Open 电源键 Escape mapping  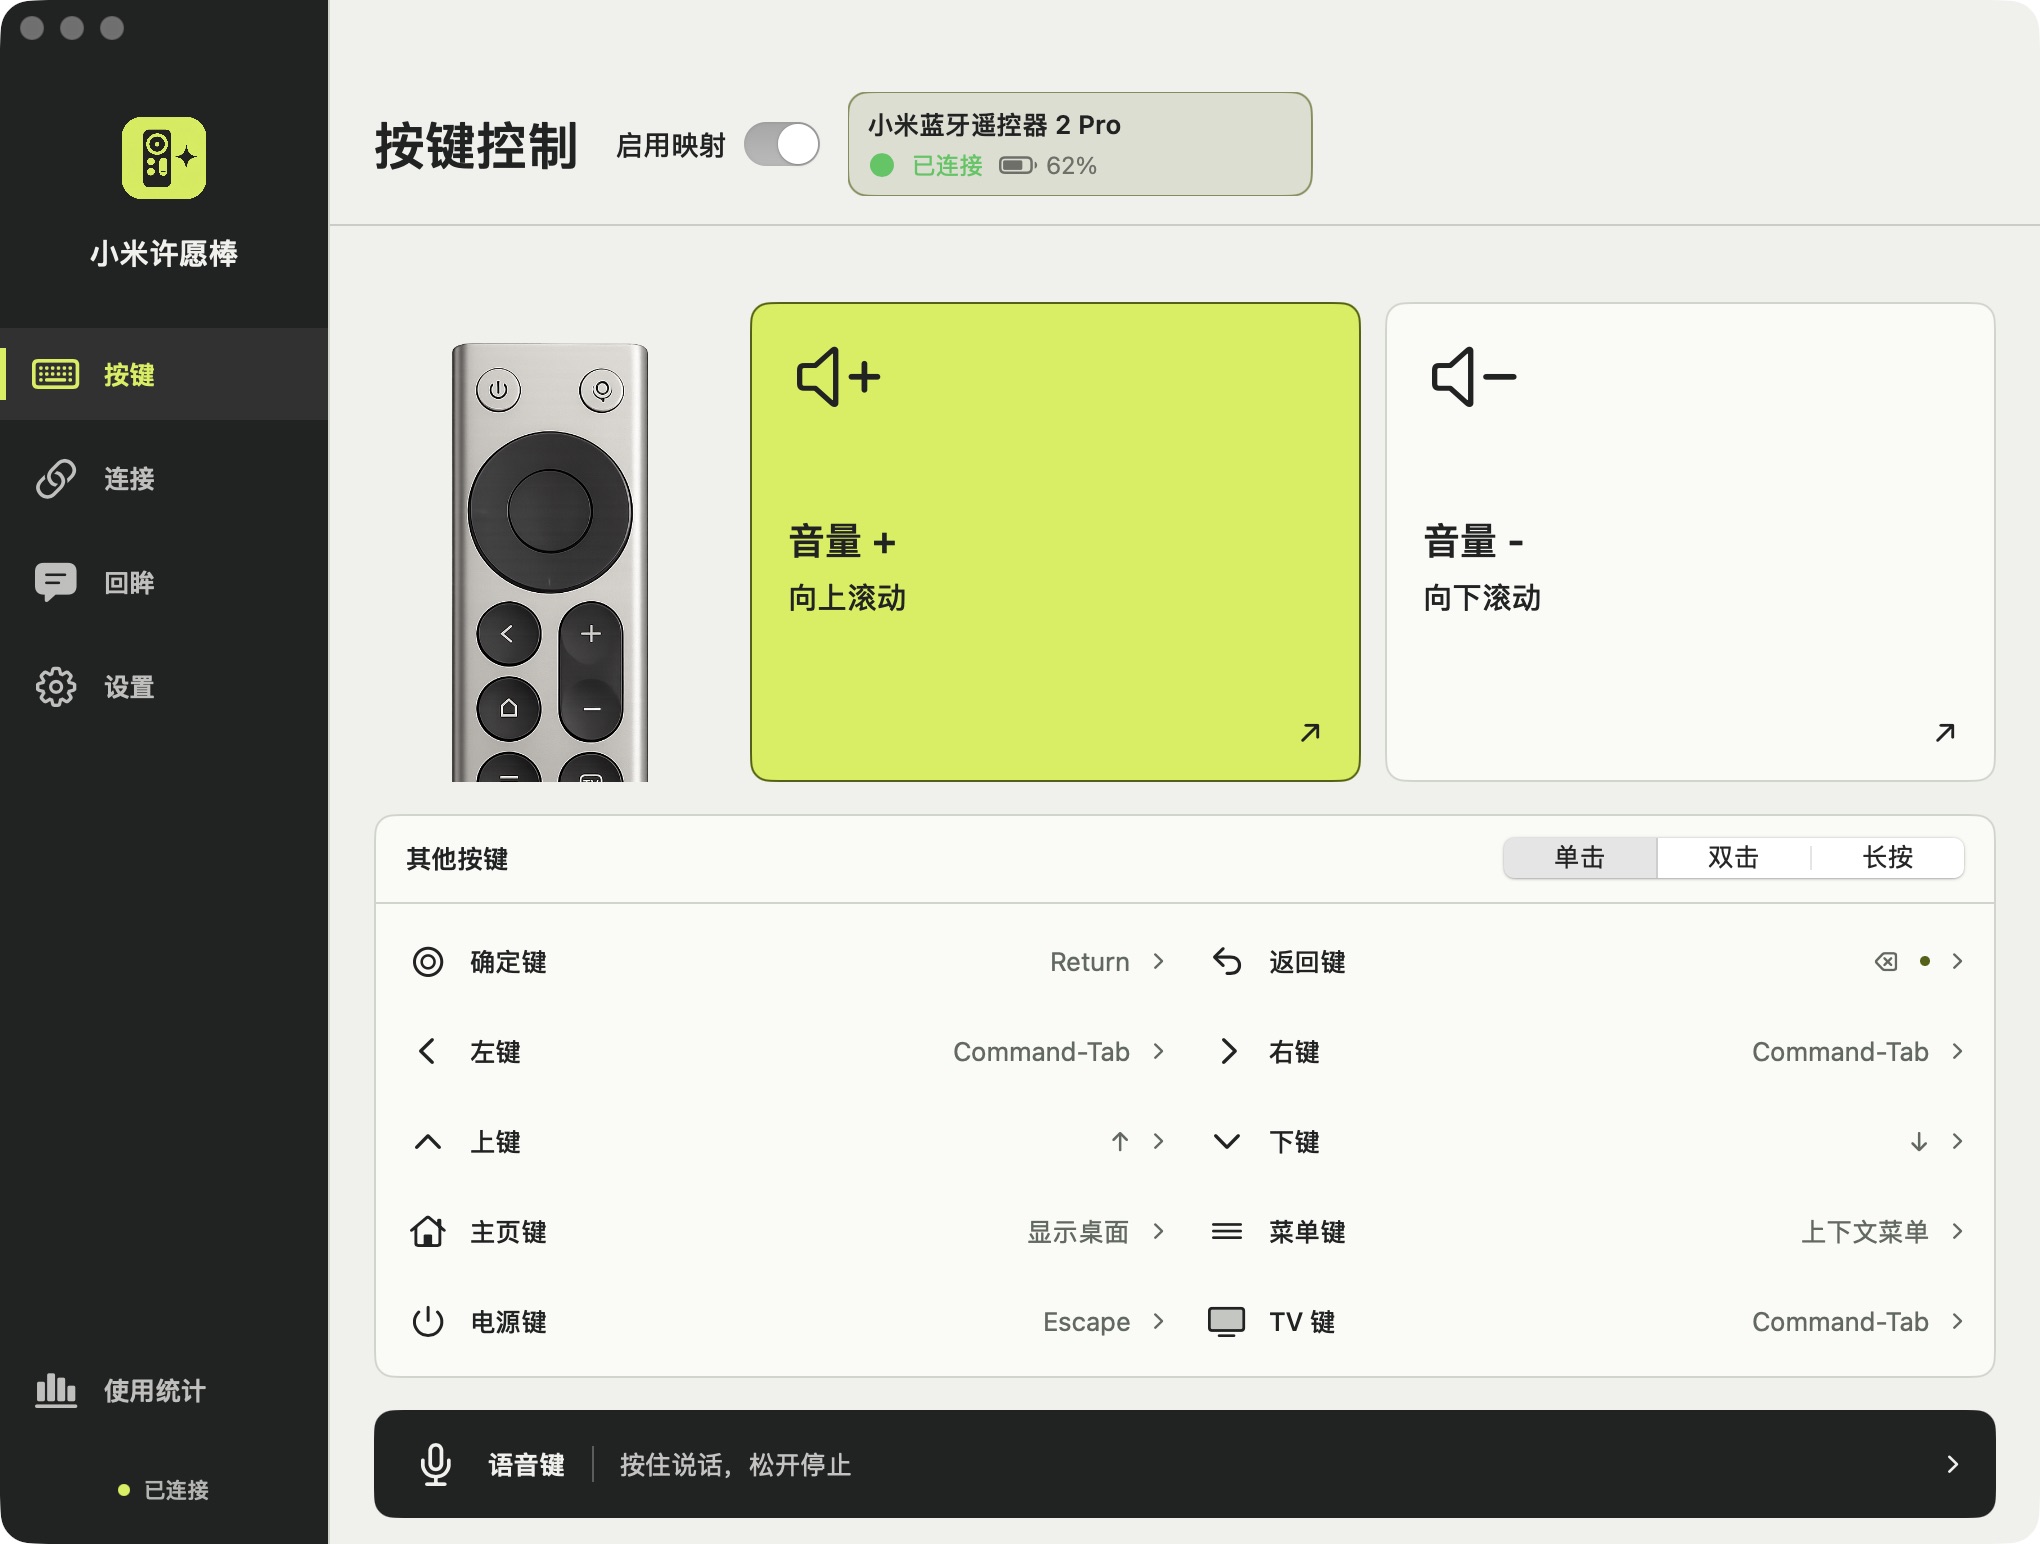pyautogui.click(x=788, y=1321)
